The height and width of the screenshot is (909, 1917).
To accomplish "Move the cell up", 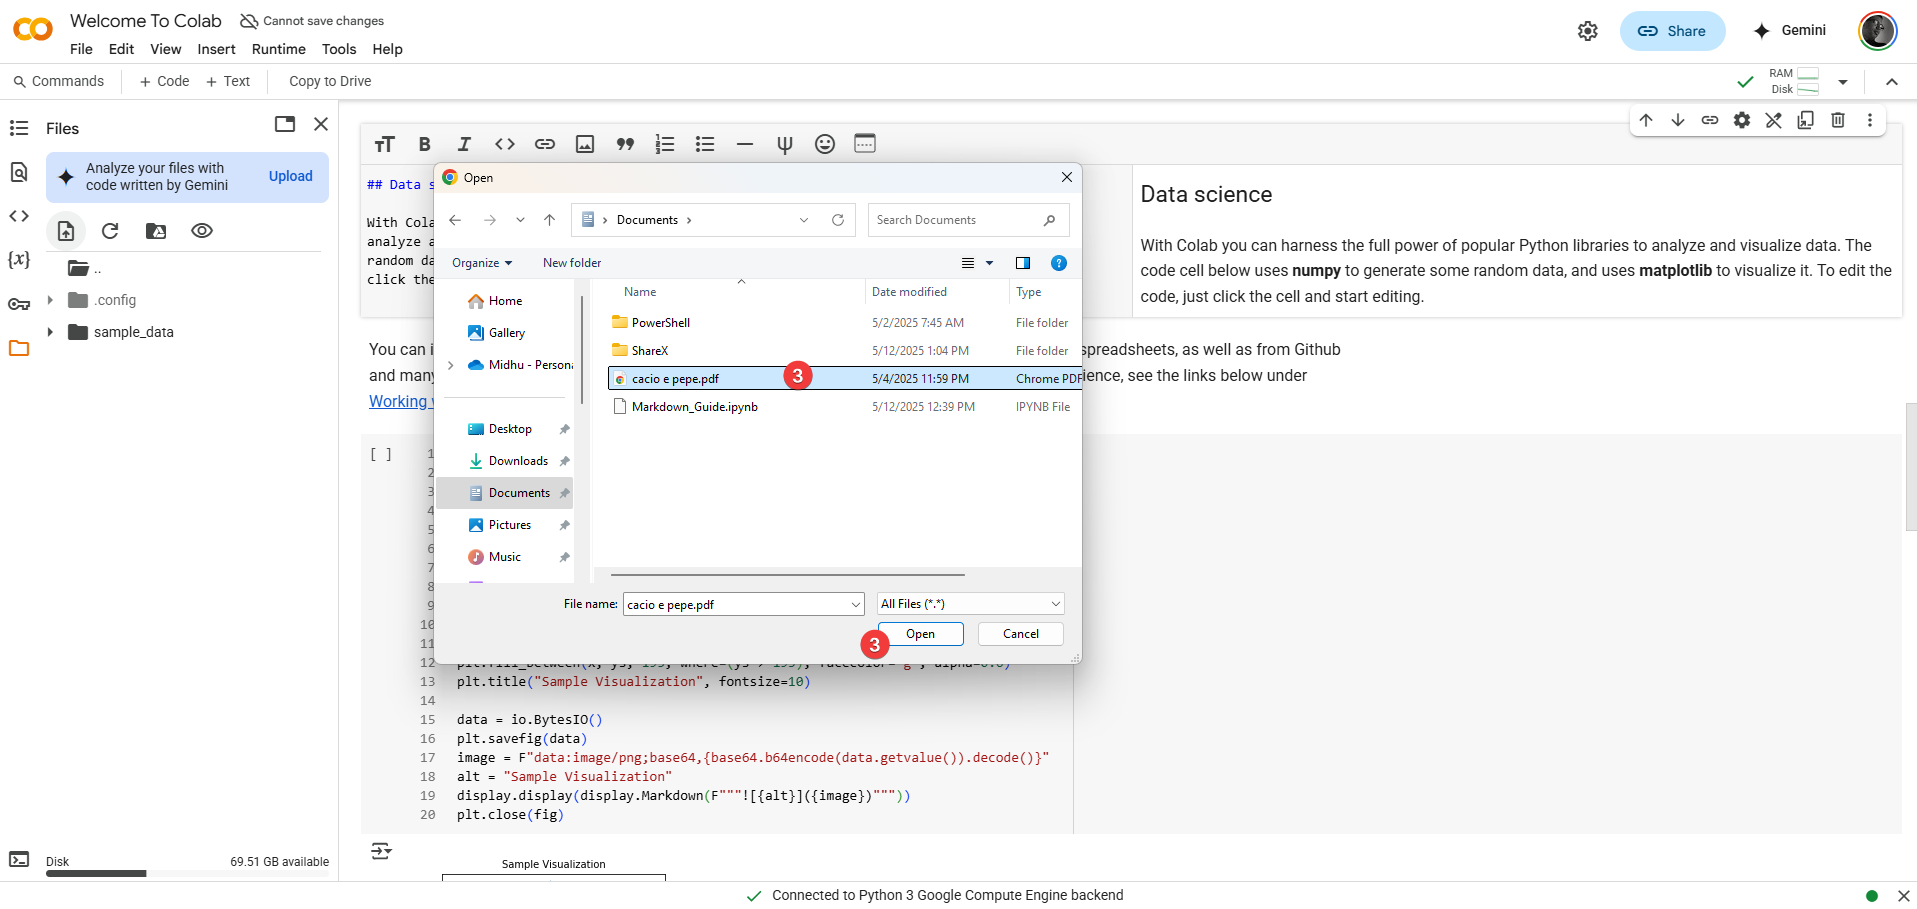I will (1646, 120).
